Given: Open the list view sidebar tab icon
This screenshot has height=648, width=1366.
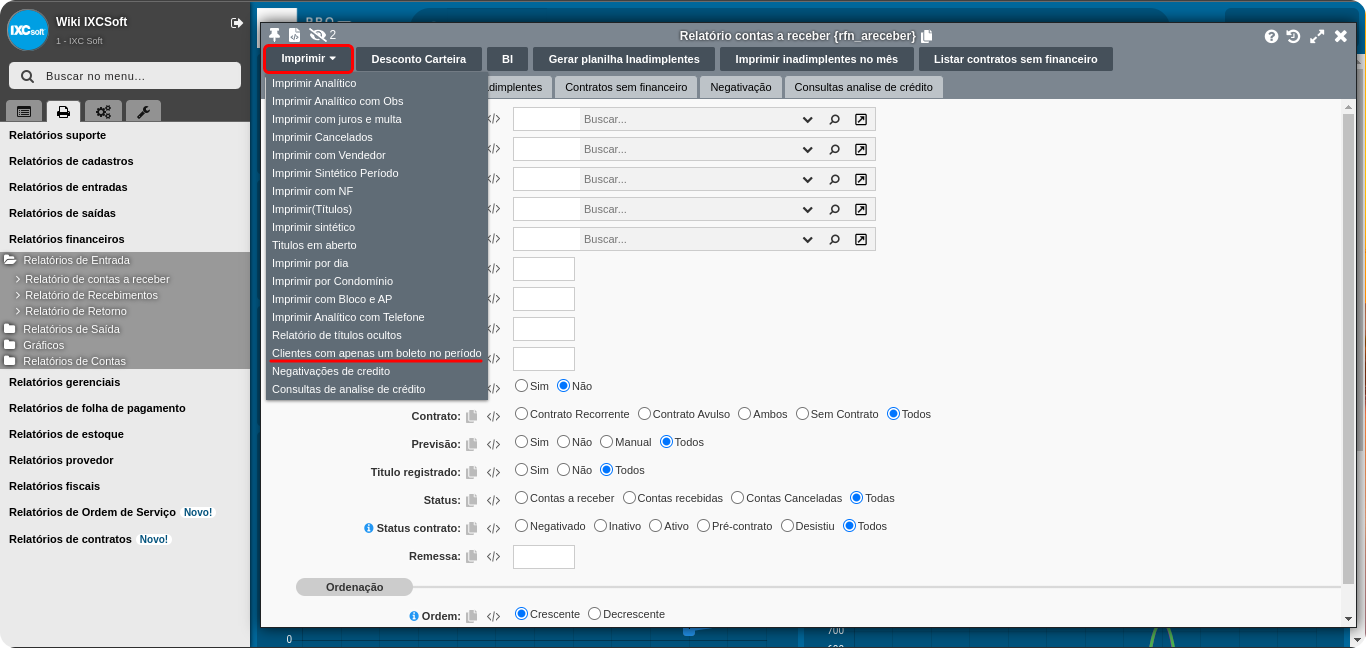Looking at the screenshot, I should click(x=24, y=112).
